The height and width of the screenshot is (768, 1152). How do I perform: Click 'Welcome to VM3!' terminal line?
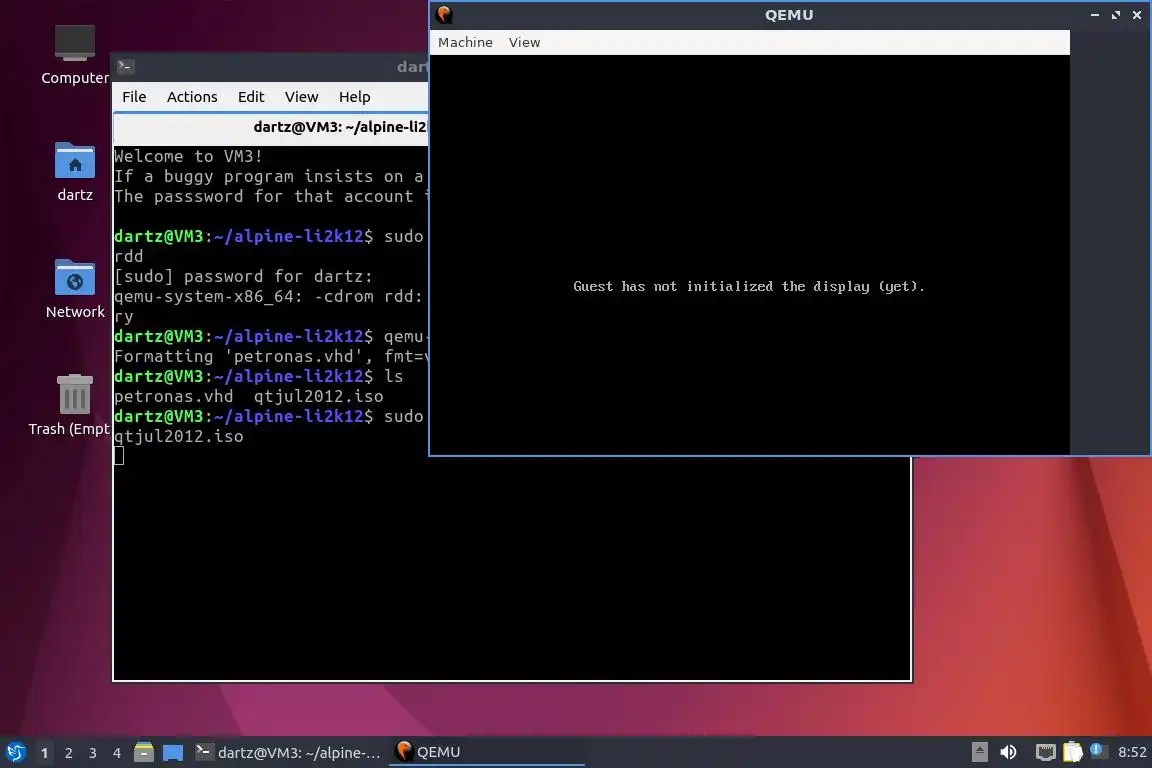pyautogui.click(x=188, y=157)
